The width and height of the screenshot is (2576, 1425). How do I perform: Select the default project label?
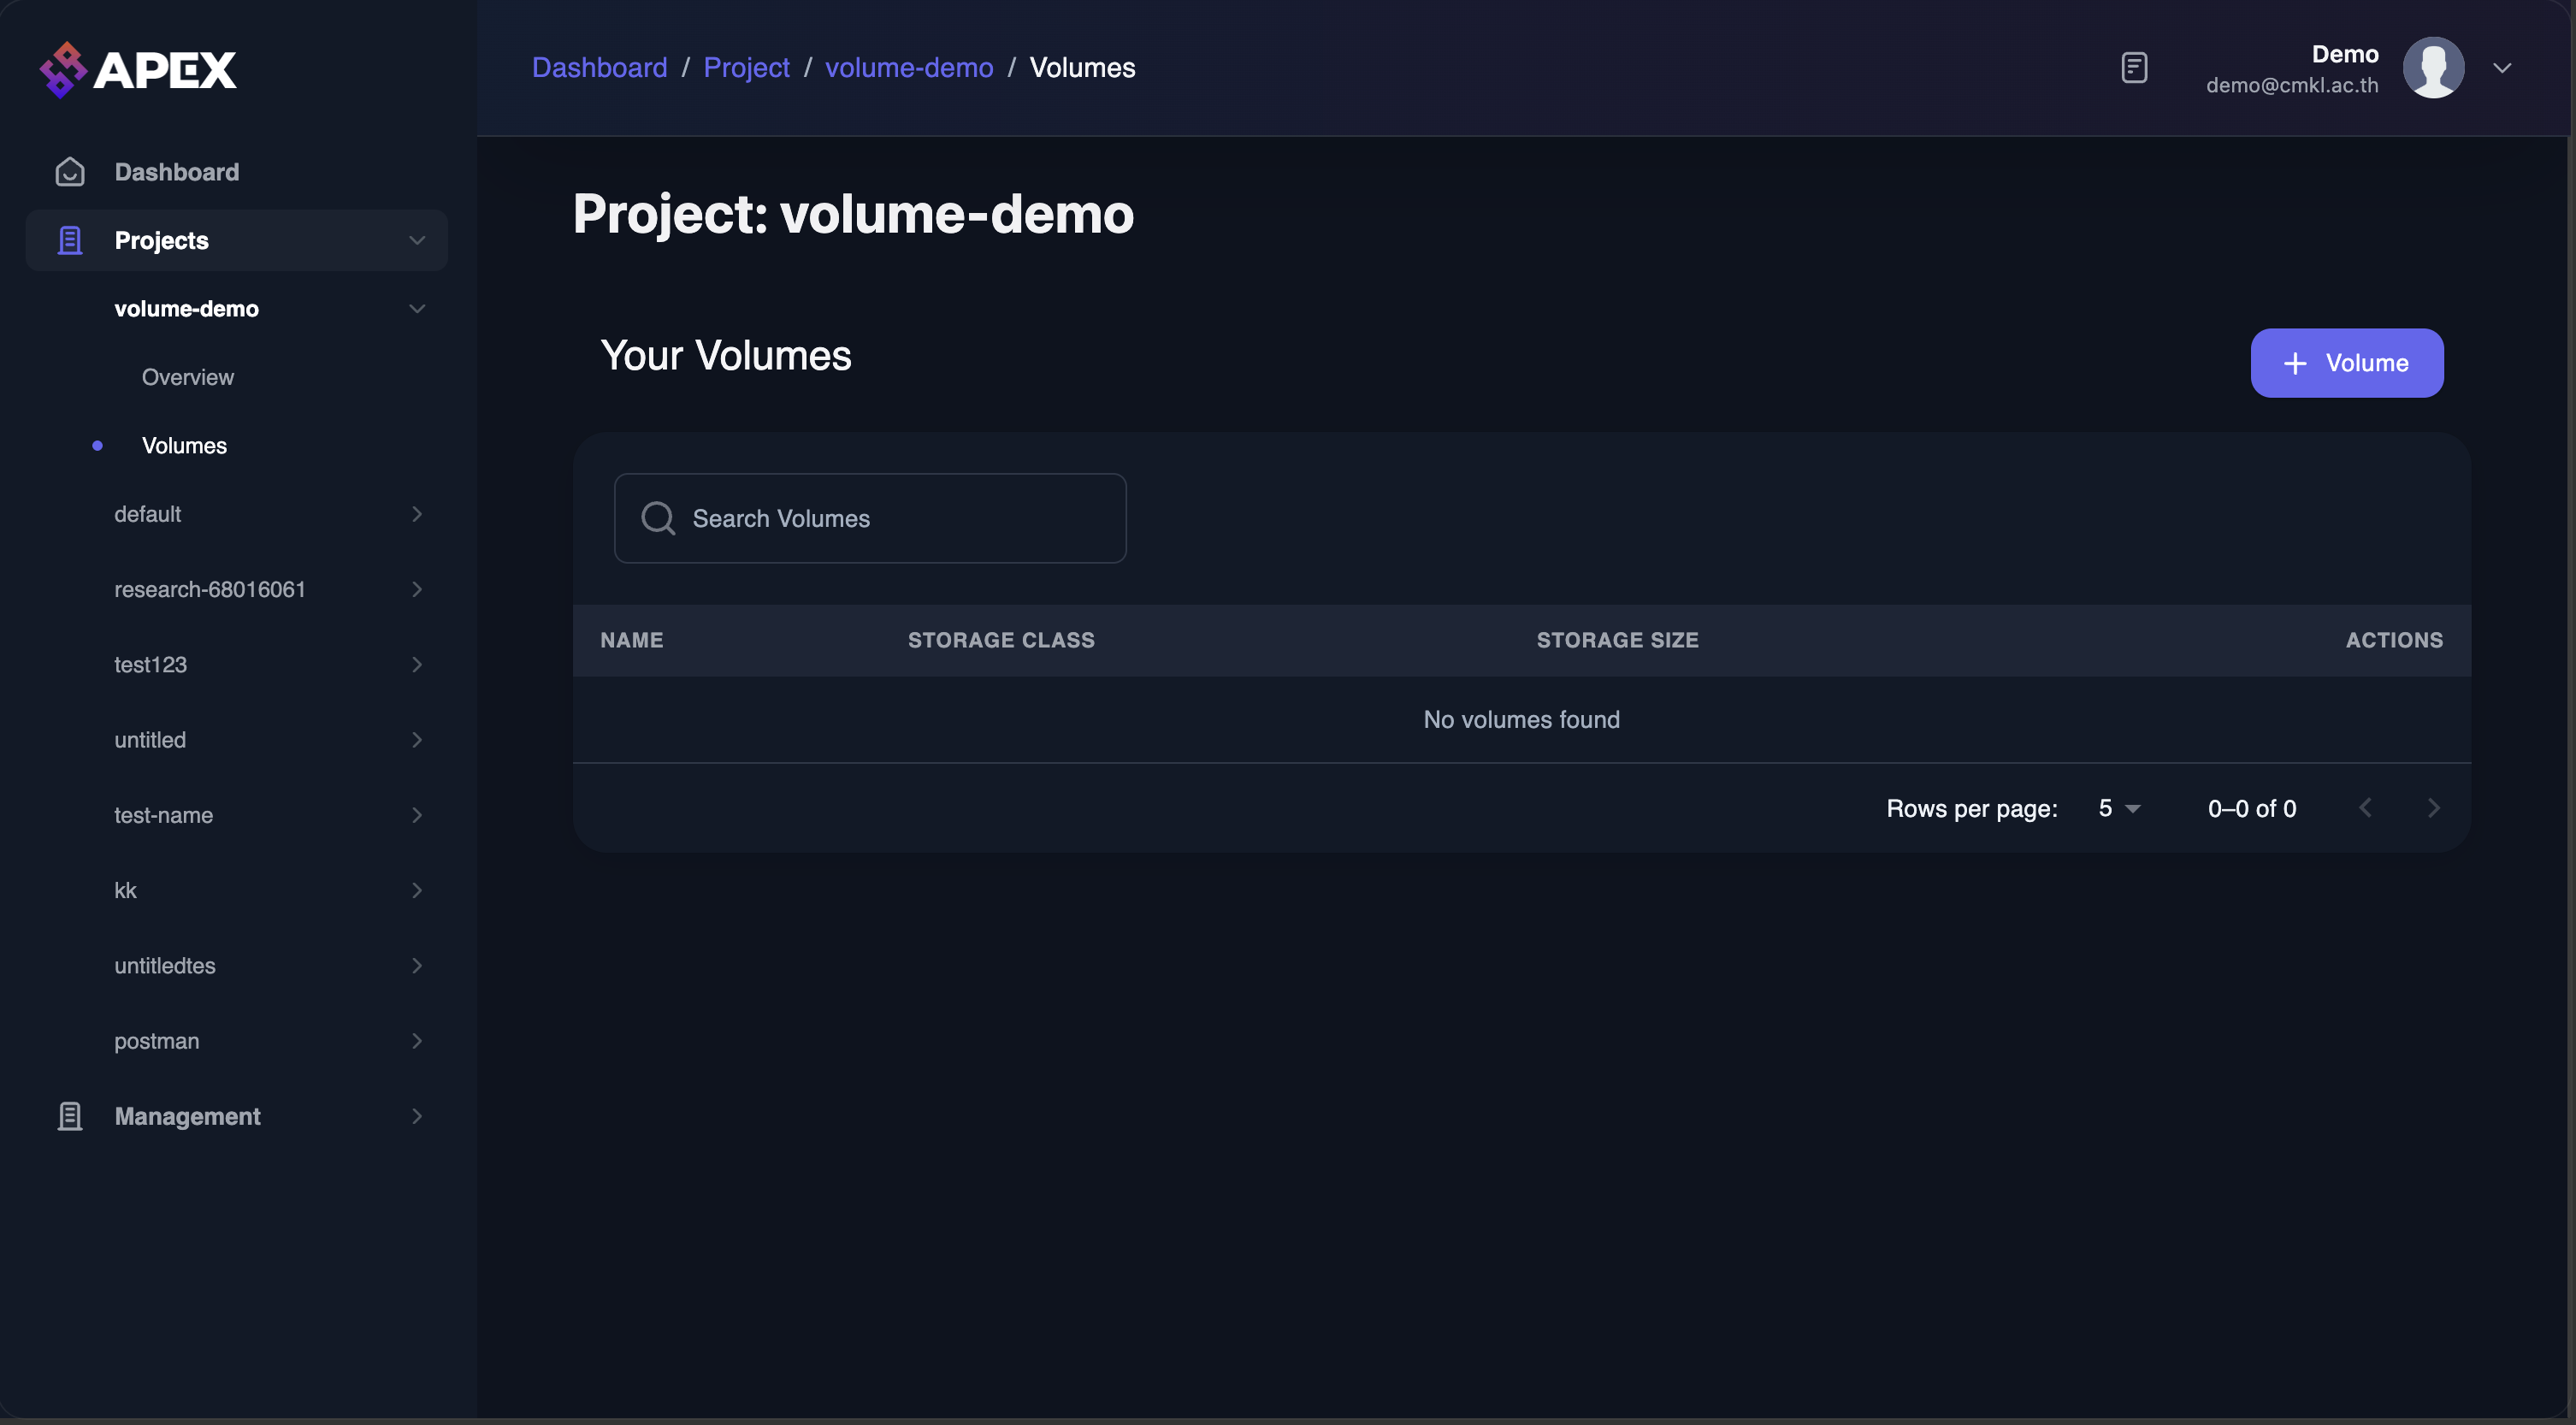(147, 514)
